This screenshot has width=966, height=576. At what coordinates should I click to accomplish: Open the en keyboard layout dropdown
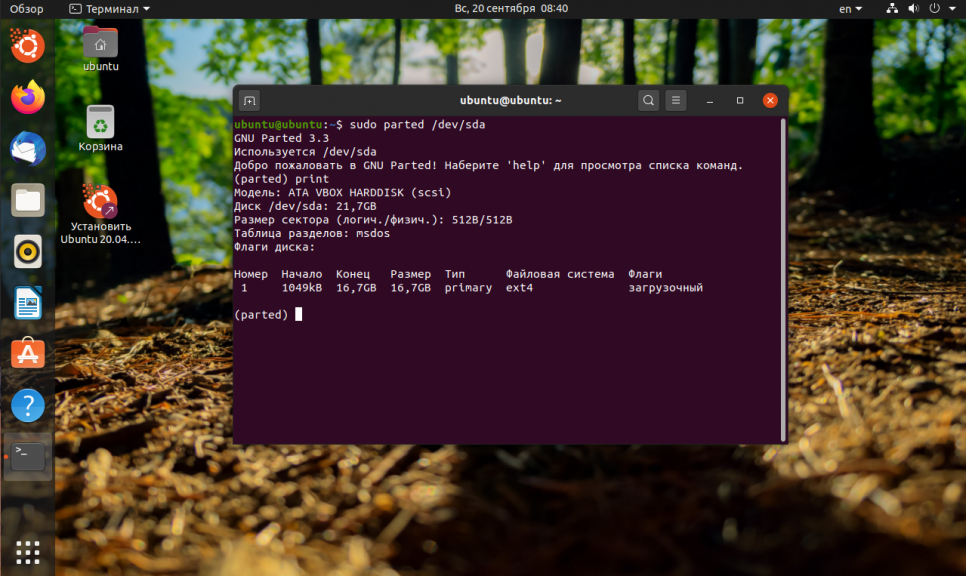850,8
